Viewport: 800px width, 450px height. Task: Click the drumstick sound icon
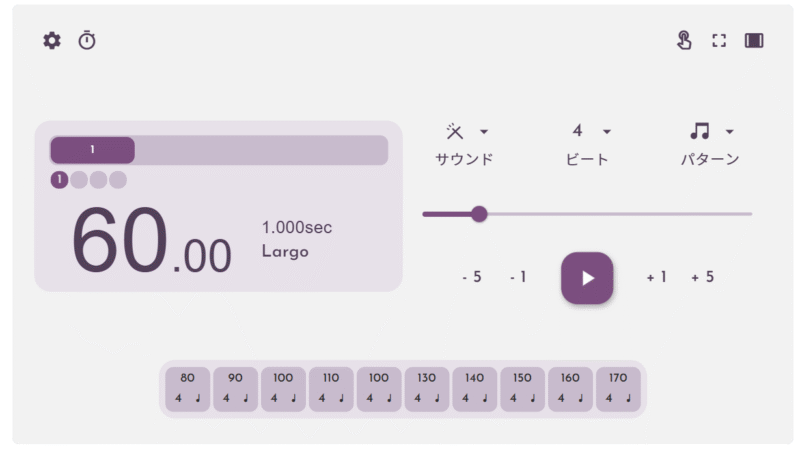coord(454,132)
